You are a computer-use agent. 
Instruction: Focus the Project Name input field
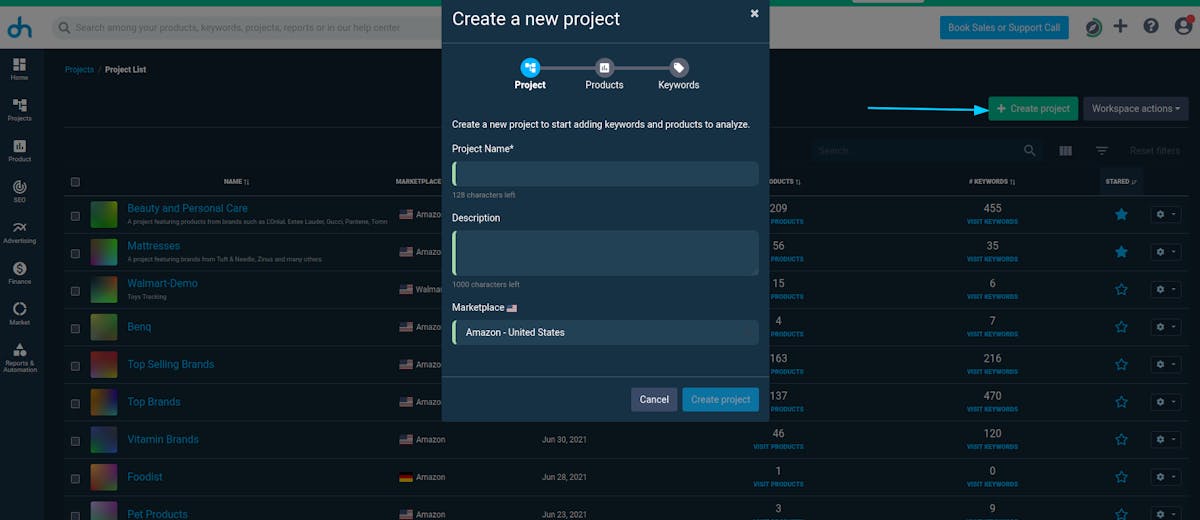[605, 174]
